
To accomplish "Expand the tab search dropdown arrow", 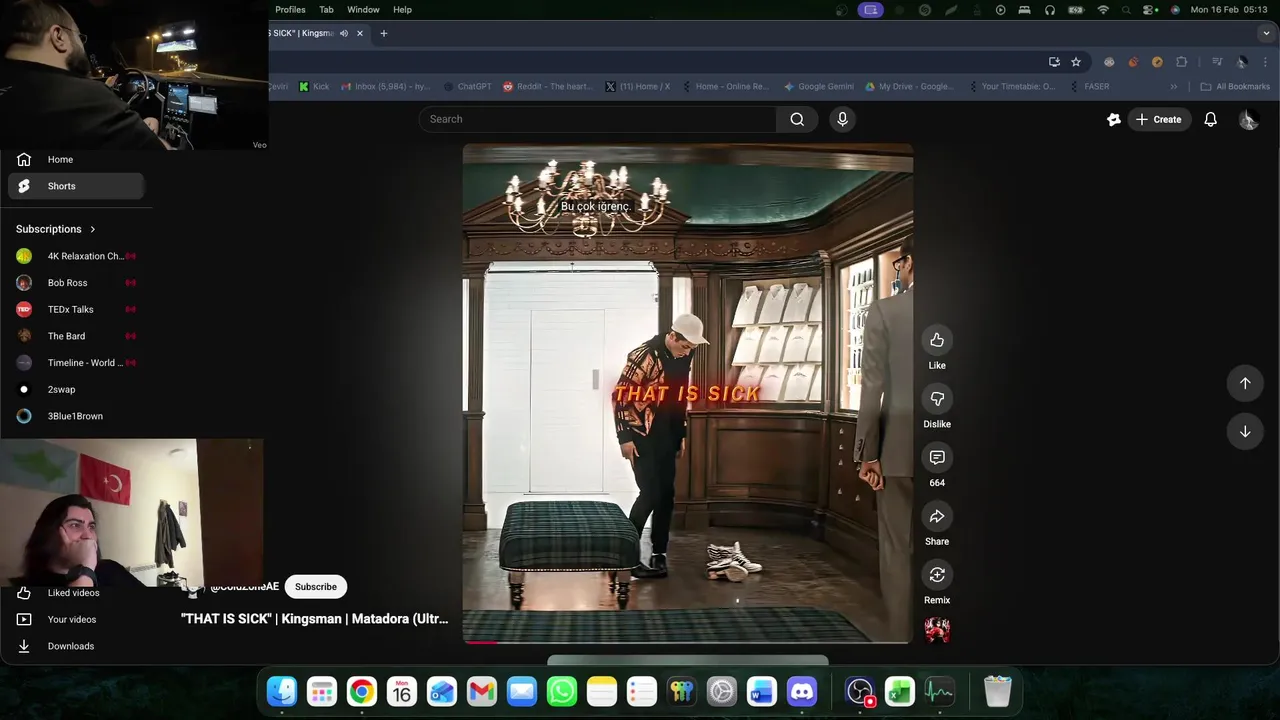I will pyautogui.click(x=1266, y=33).
